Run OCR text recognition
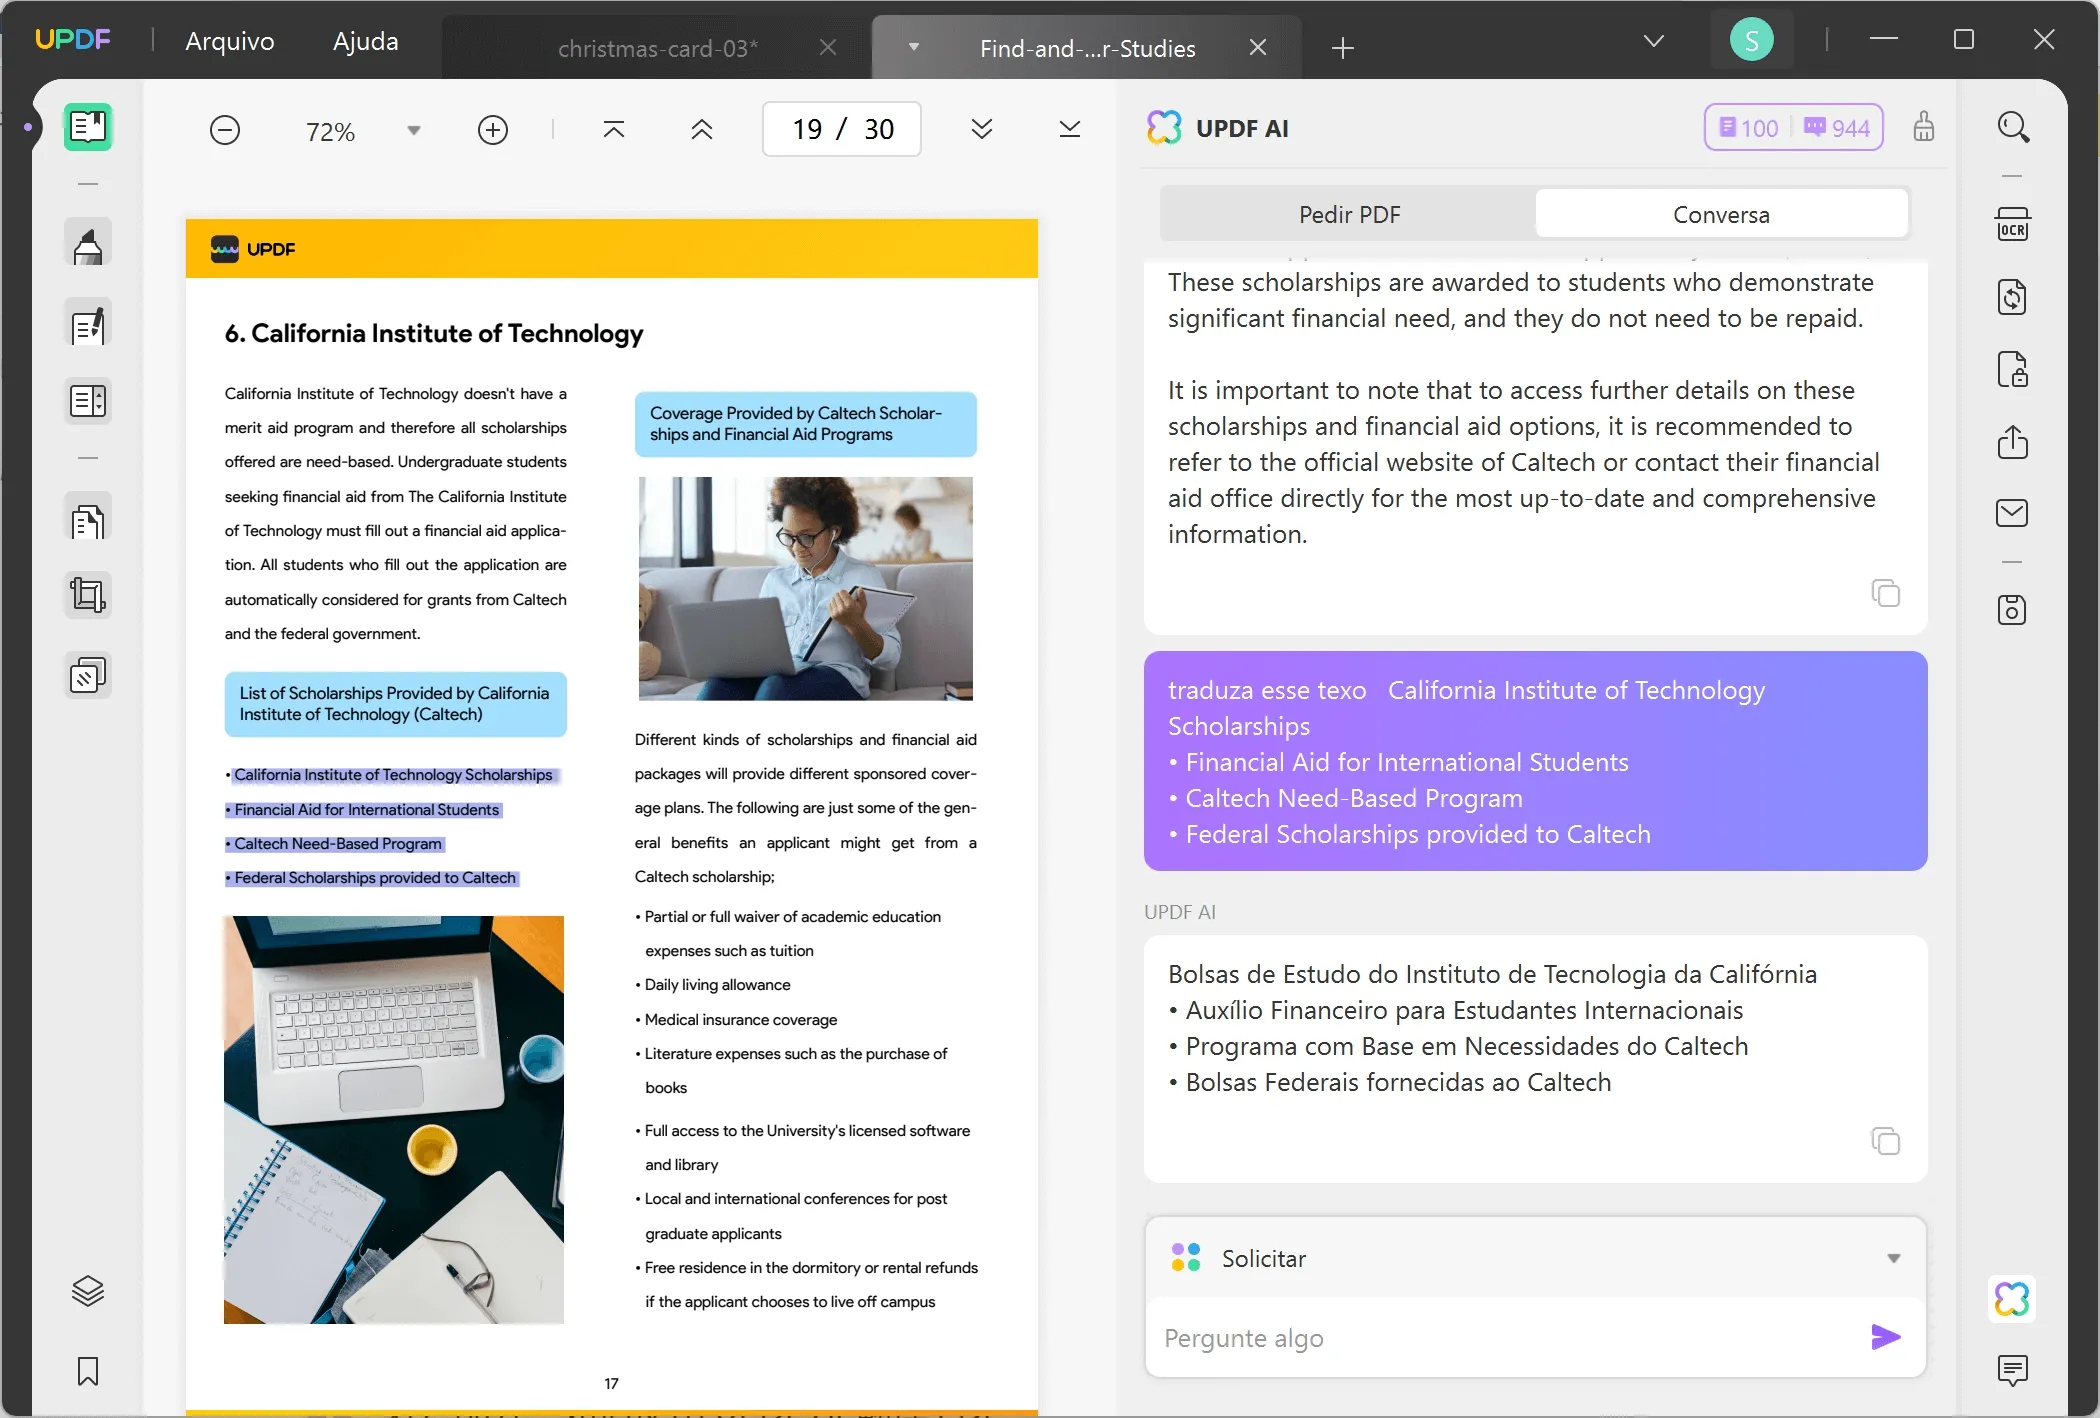 pos(2013,225)
